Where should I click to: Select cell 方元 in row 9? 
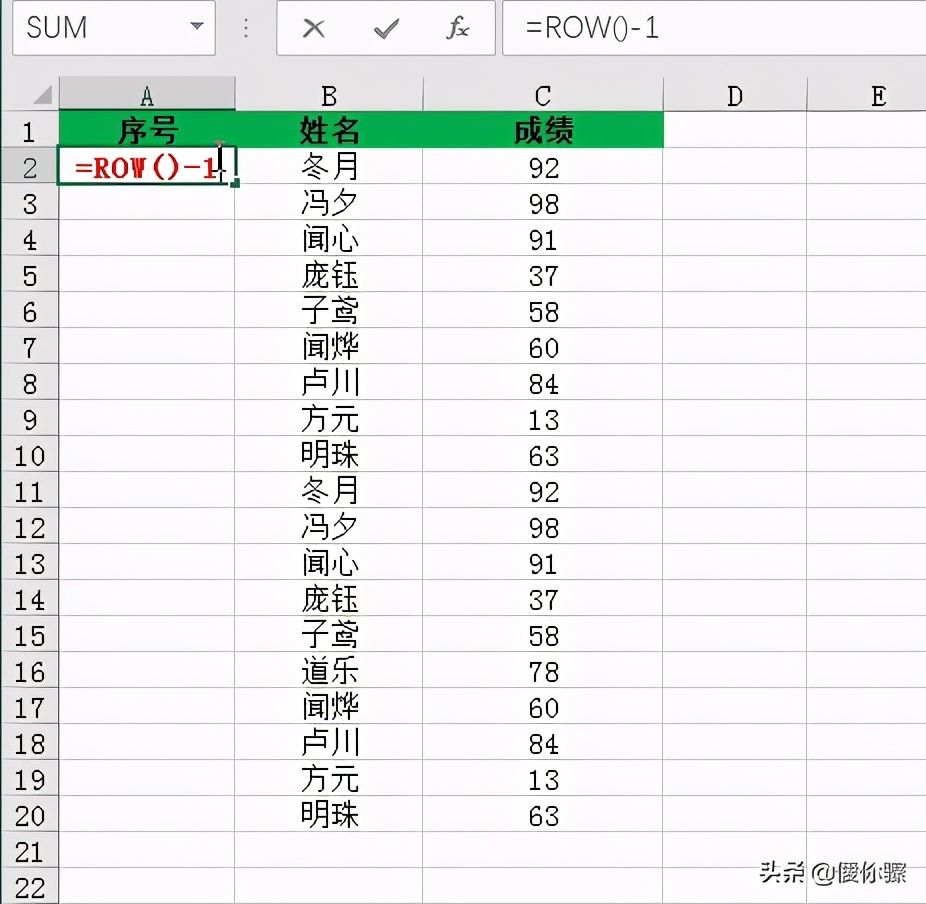(329, 419)
